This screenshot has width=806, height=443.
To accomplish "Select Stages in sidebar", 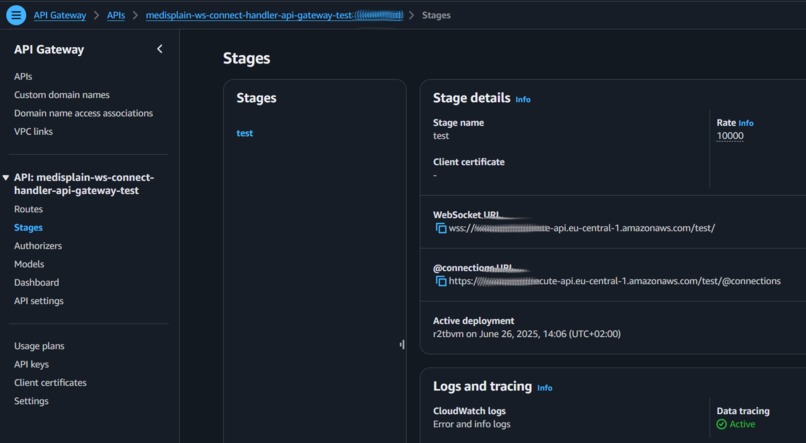I will click(x=28, y=228).
